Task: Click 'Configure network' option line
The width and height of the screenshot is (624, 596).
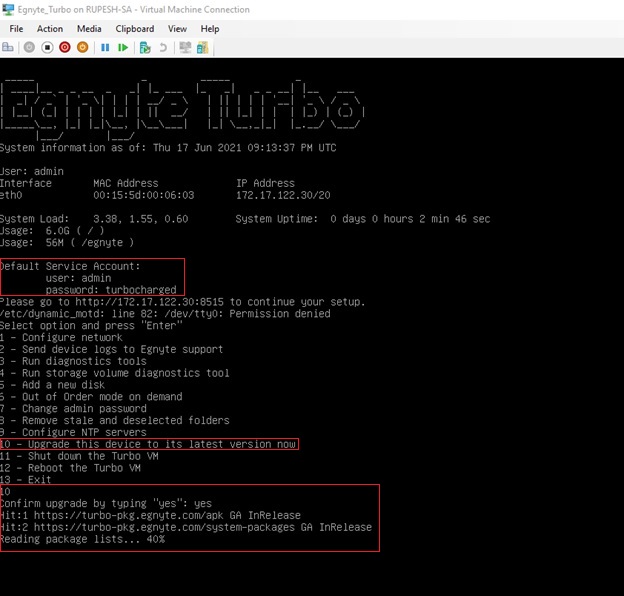Action: 61,337
